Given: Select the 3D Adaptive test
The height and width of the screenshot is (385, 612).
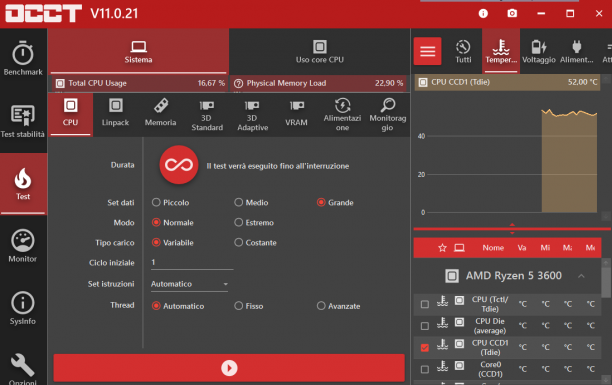Looking at the screenshot, I should click(252, 116).
